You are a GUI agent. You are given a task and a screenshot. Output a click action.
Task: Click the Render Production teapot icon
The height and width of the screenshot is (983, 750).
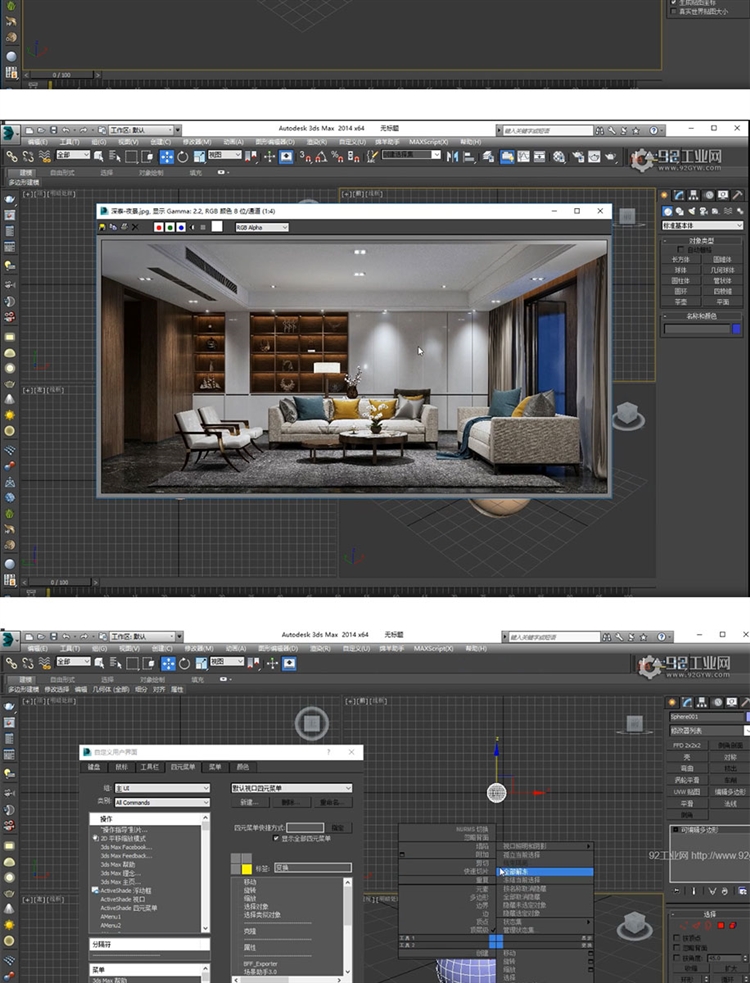pos(610,156)
